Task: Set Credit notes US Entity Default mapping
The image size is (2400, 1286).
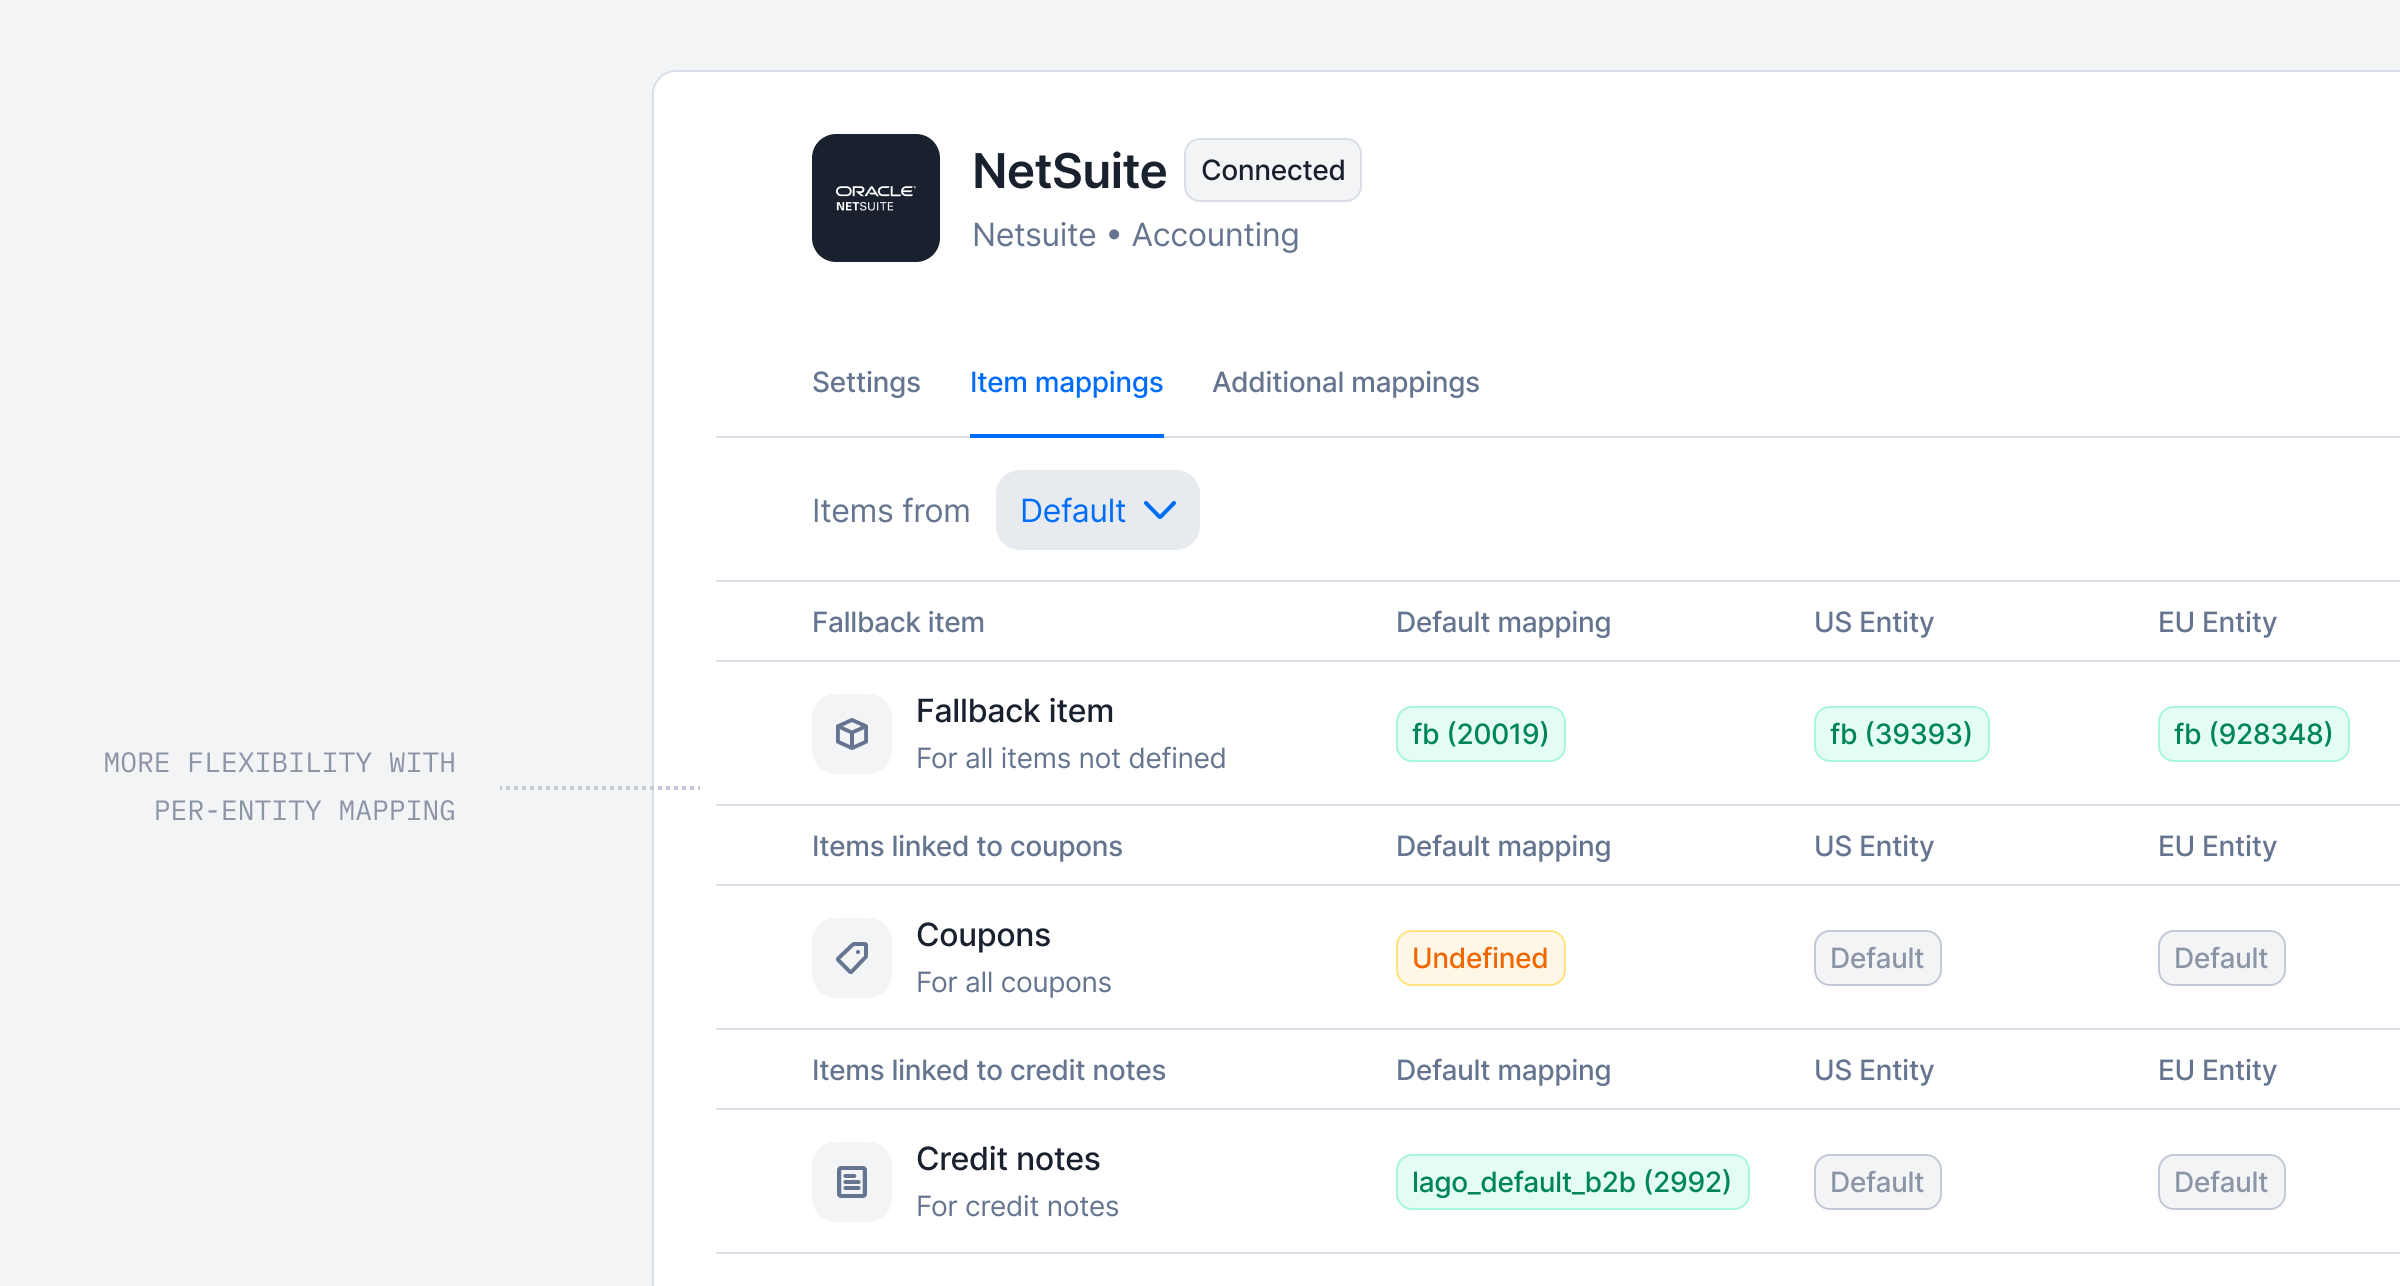Action: 1877,1182
